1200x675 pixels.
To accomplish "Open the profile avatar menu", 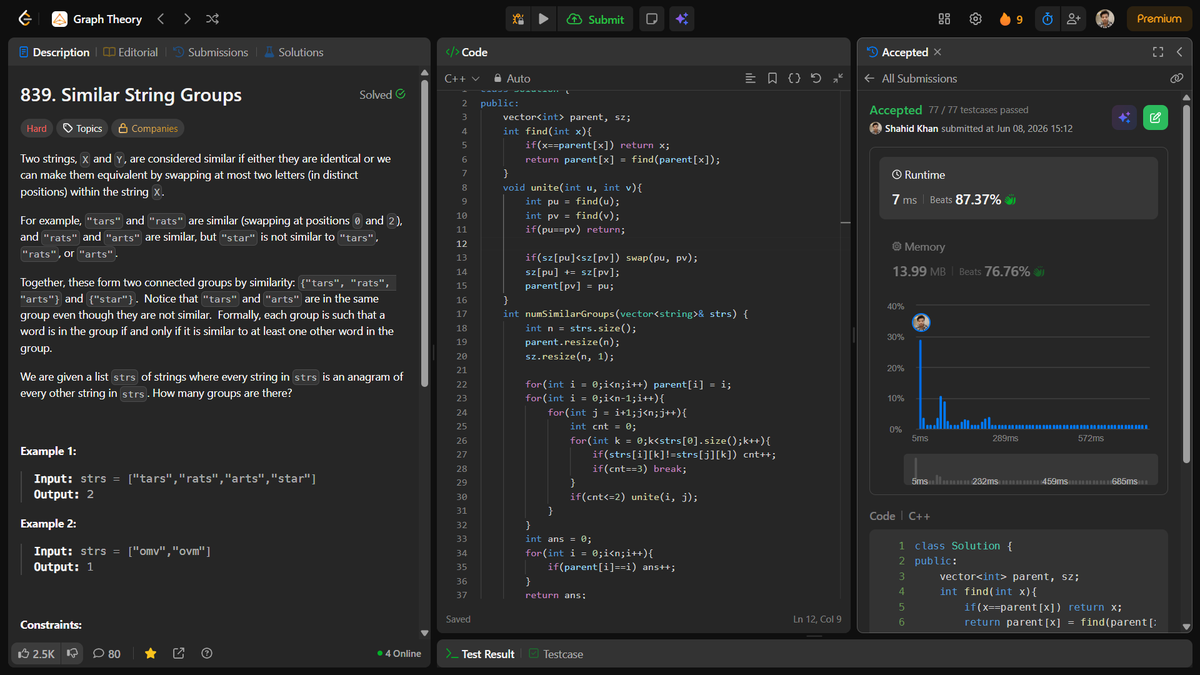I will pos(1105,19).
